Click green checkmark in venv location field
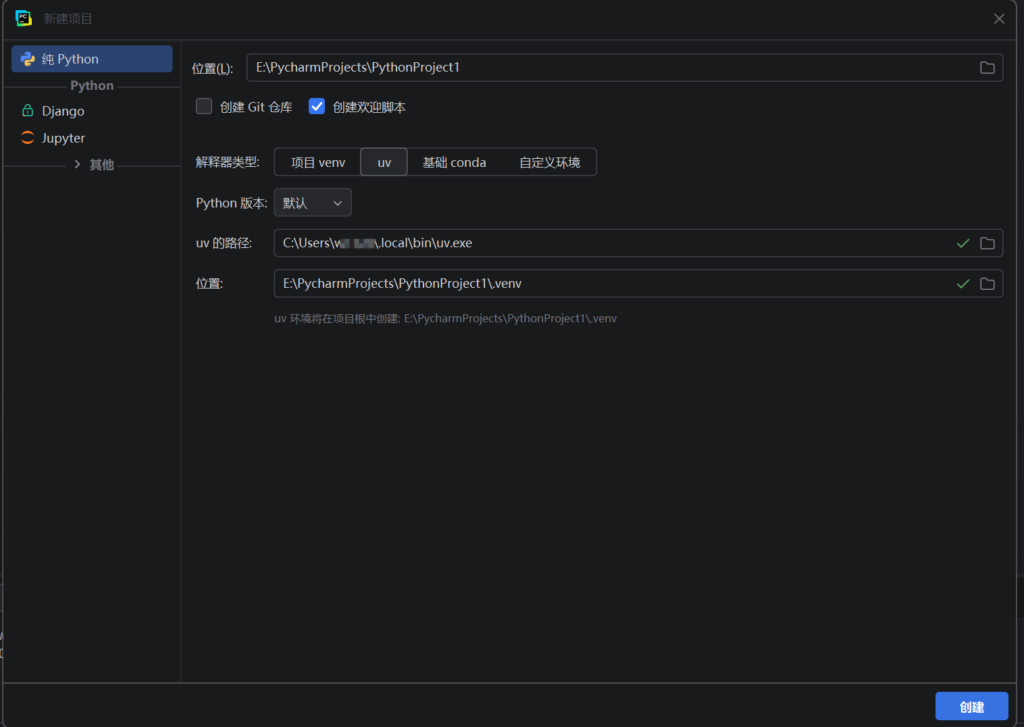The image size is (1024, 727). 963,284
